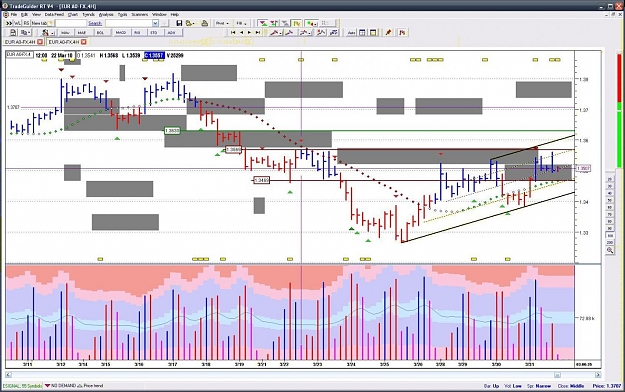This screenshot has height=392, width=625.
Task: Select zoom level 200 button
Action: pos(609,242)
